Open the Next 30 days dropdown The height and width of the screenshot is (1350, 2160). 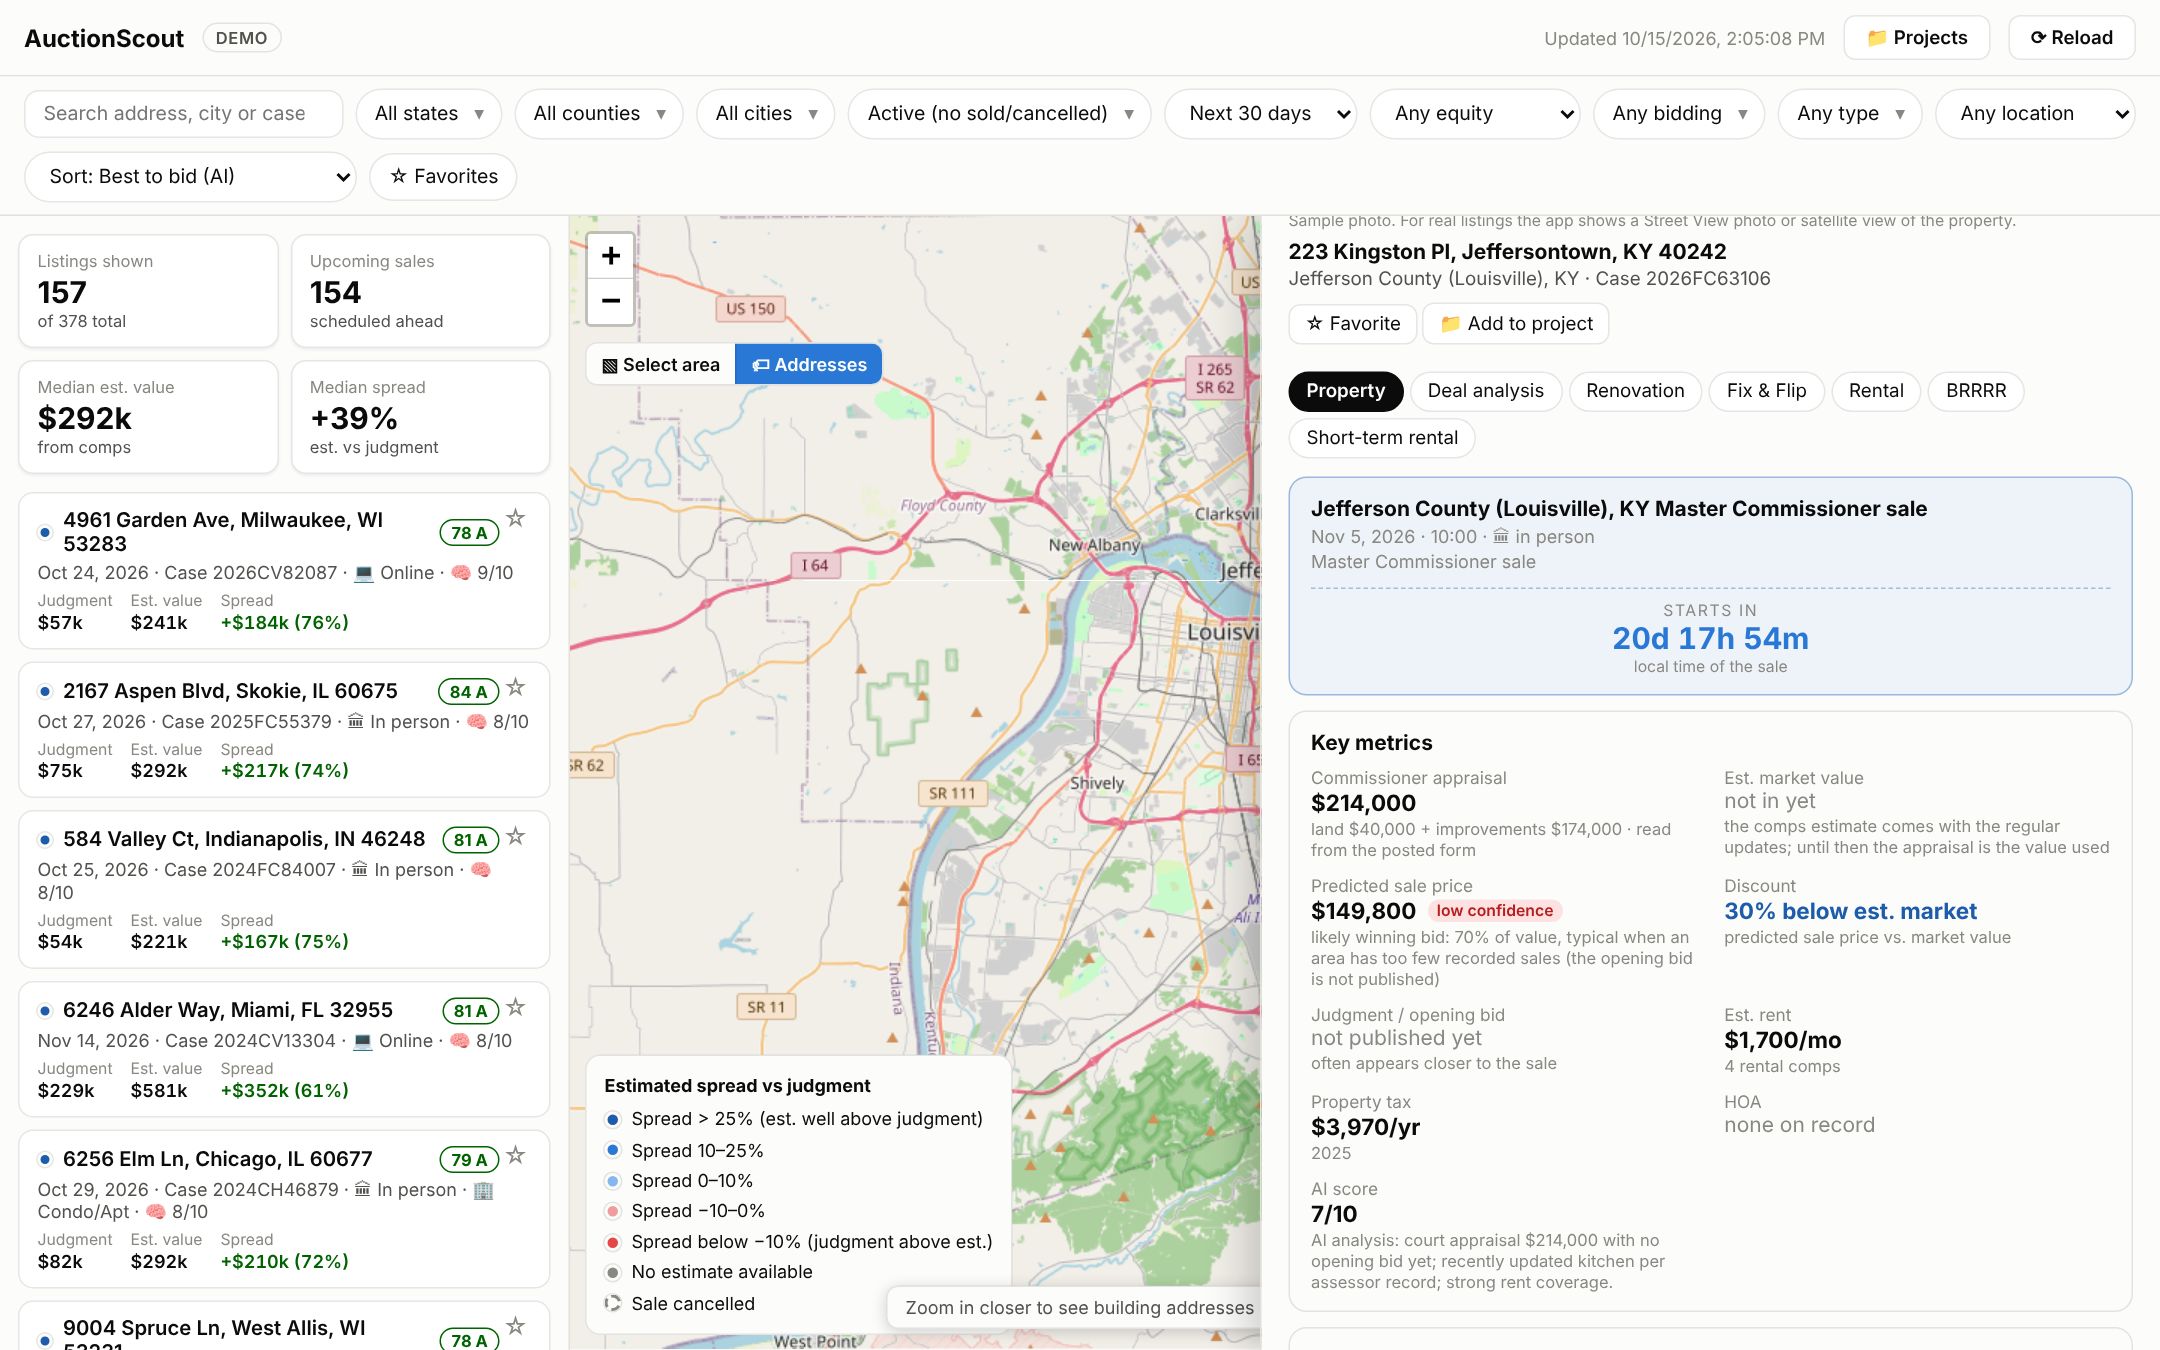pyautogui.click(x=1261, y=114)
